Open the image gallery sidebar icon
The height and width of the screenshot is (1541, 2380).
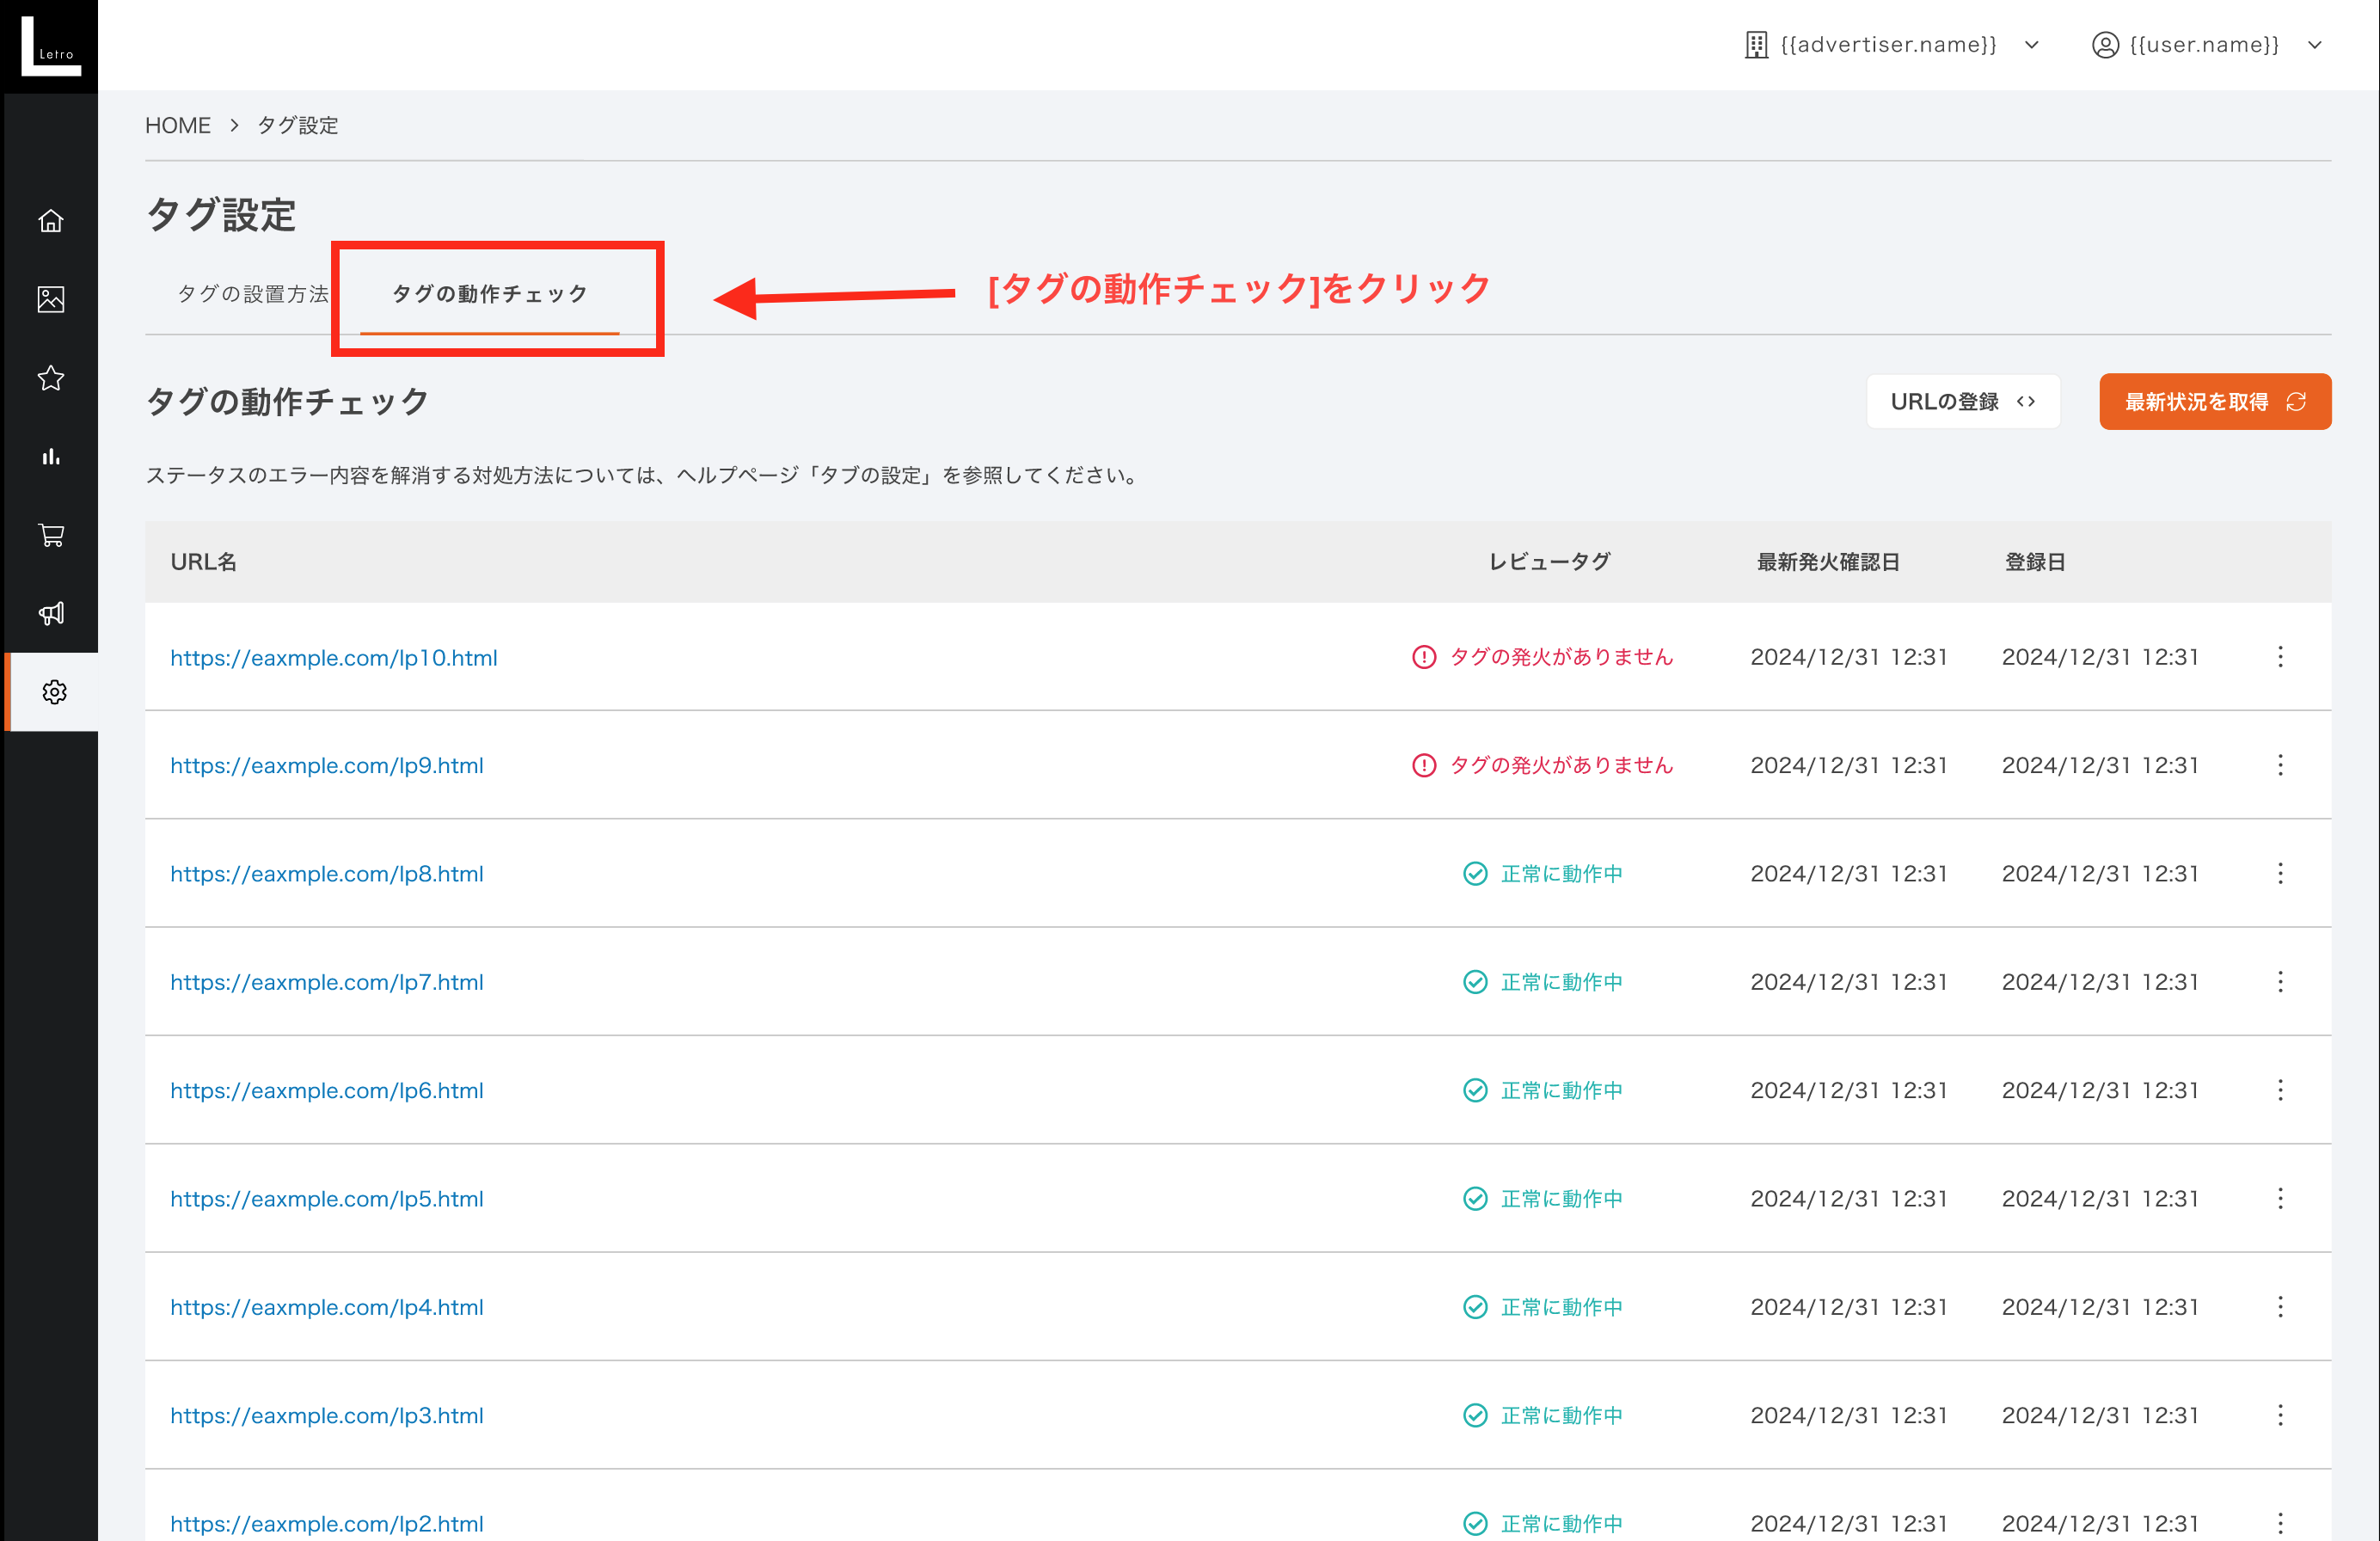click(51, 299)
